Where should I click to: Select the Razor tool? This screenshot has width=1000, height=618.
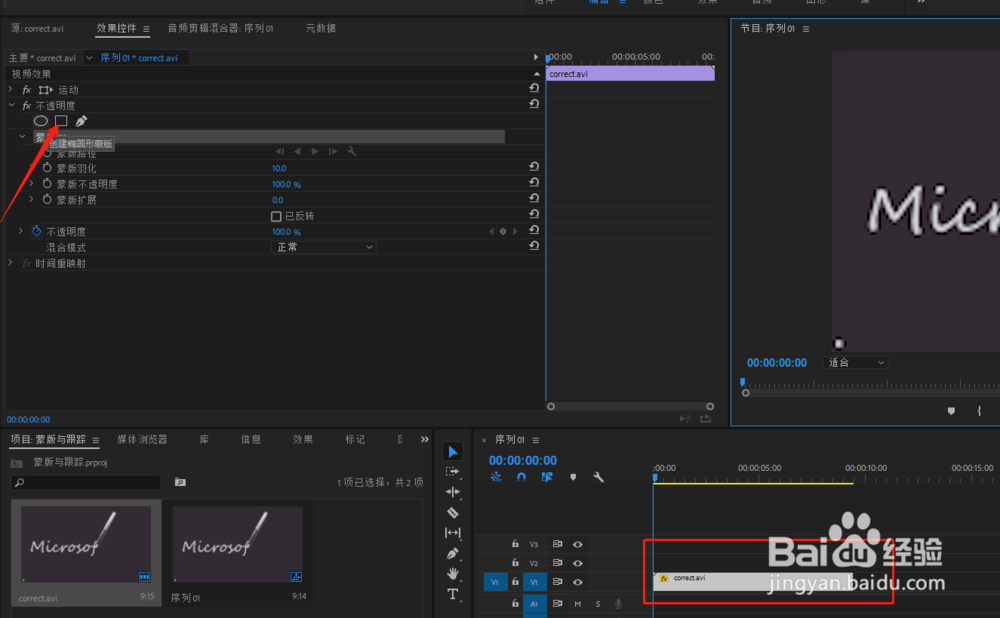453,513
